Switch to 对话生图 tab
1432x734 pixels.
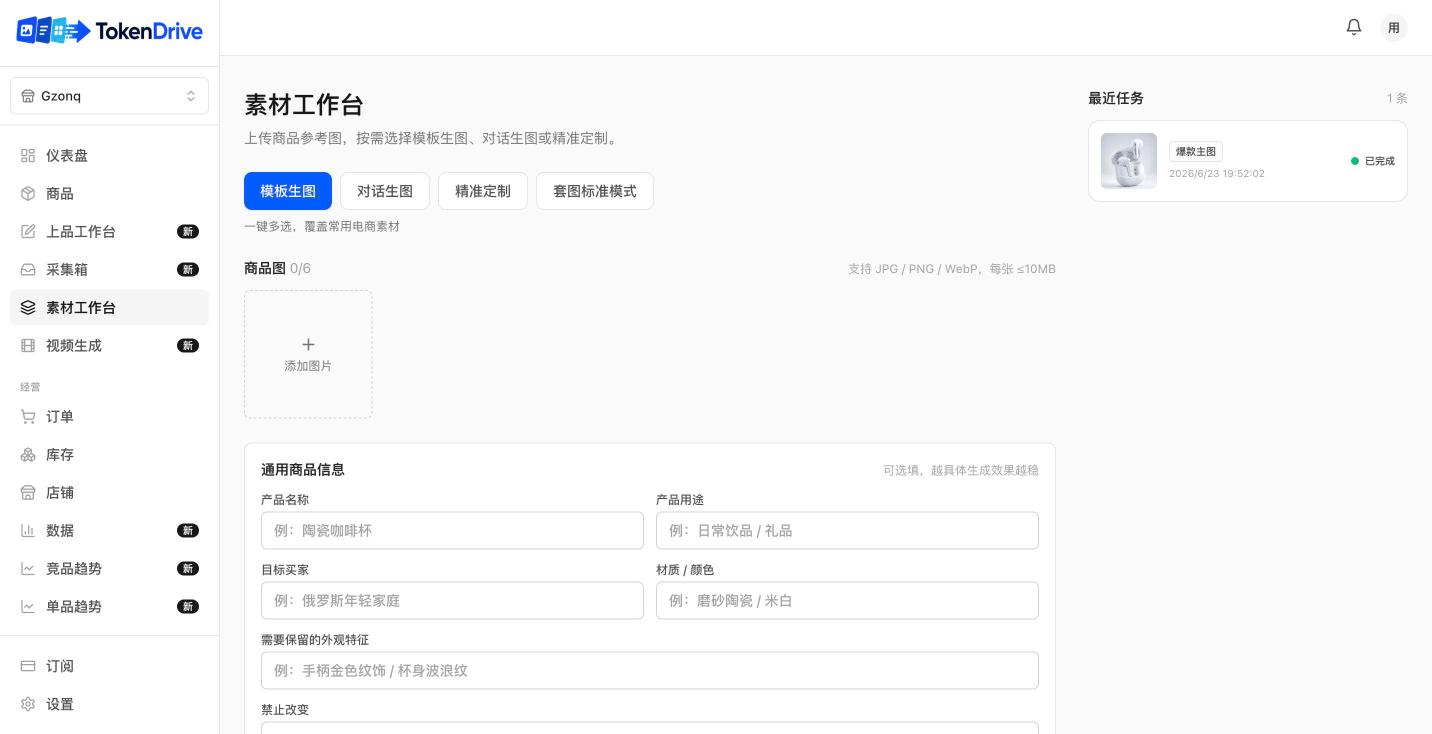(385, 191)
